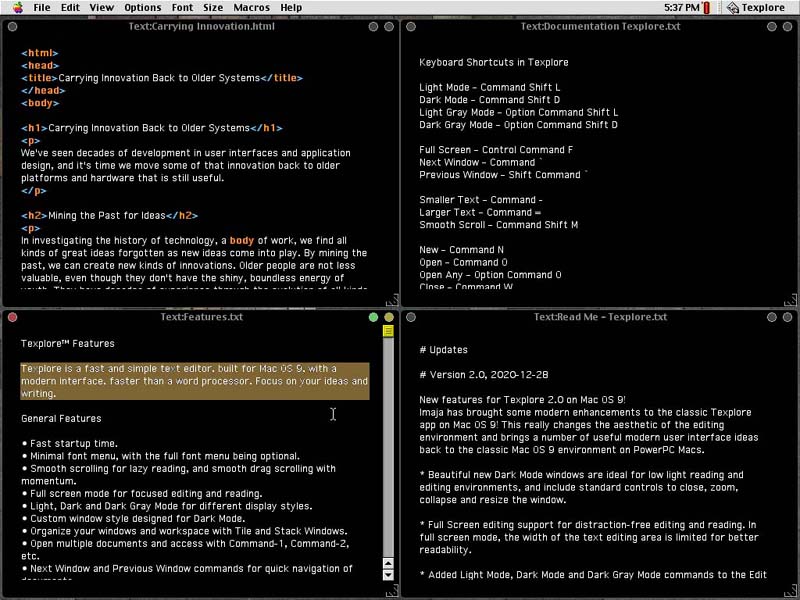
Task: Open the View menu
Action: tap(102, 8)
